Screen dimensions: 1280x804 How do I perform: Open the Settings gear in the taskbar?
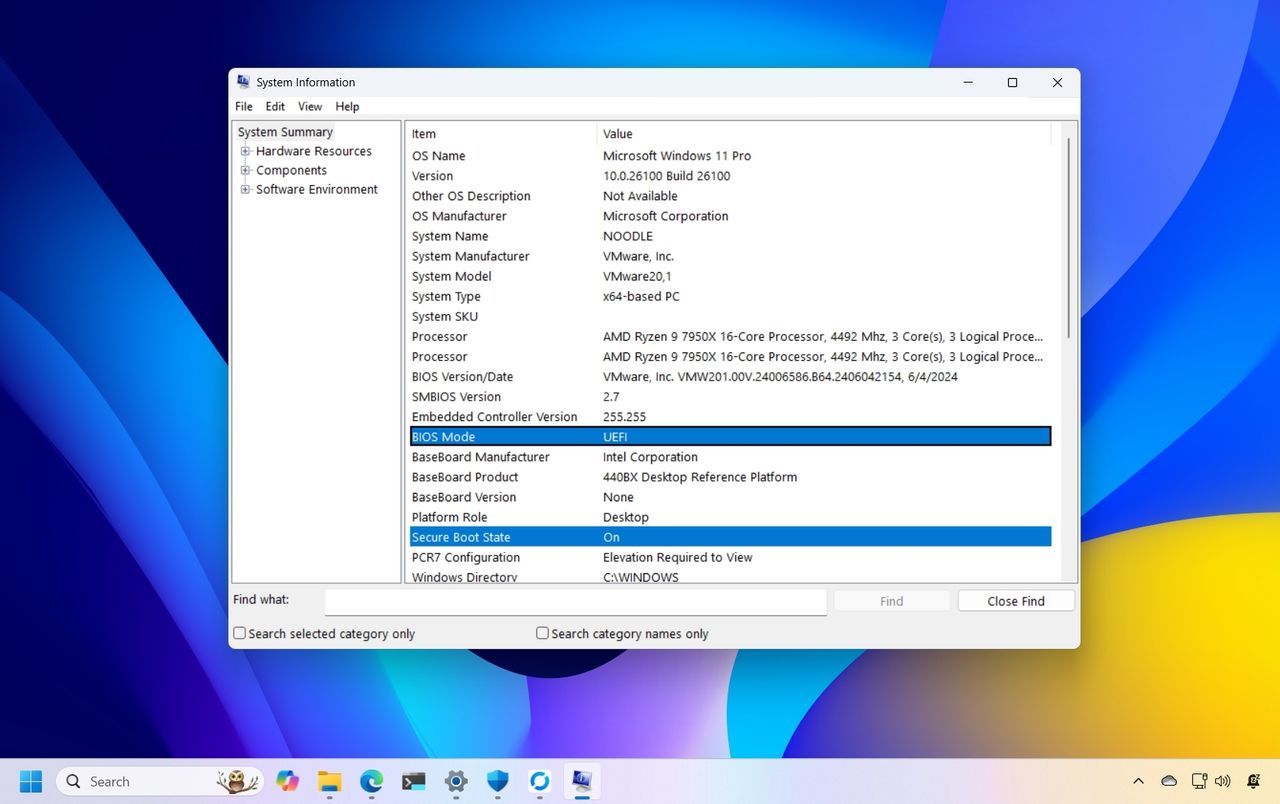(x=455, y=781)
